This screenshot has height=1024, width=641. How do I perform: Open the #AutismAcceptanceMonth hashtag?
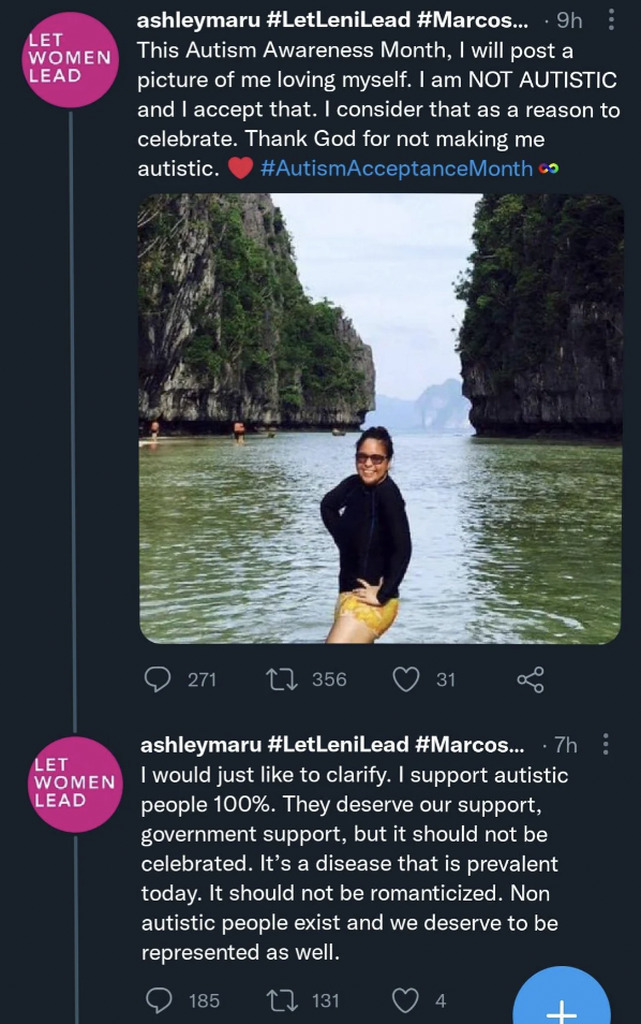(396, 169)
